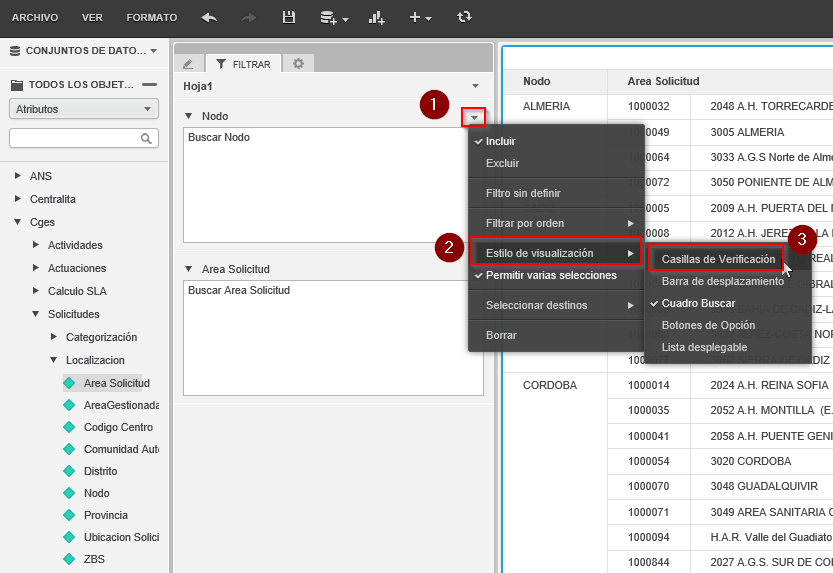Expand the Actuaciones folder
Viewport: 833px width, 573px height.
pos(36,268)
